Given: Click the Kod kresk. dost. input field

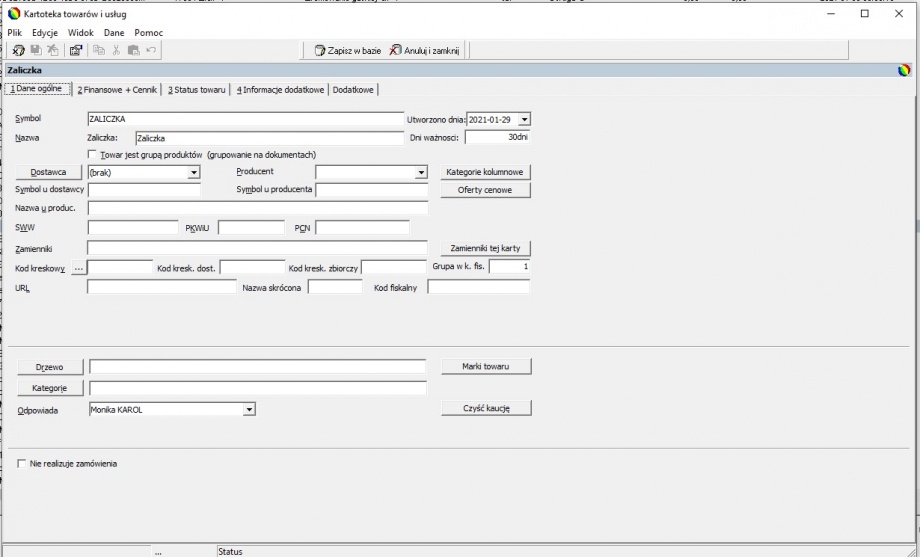Looking at the screenshot, I should [252, 268].
